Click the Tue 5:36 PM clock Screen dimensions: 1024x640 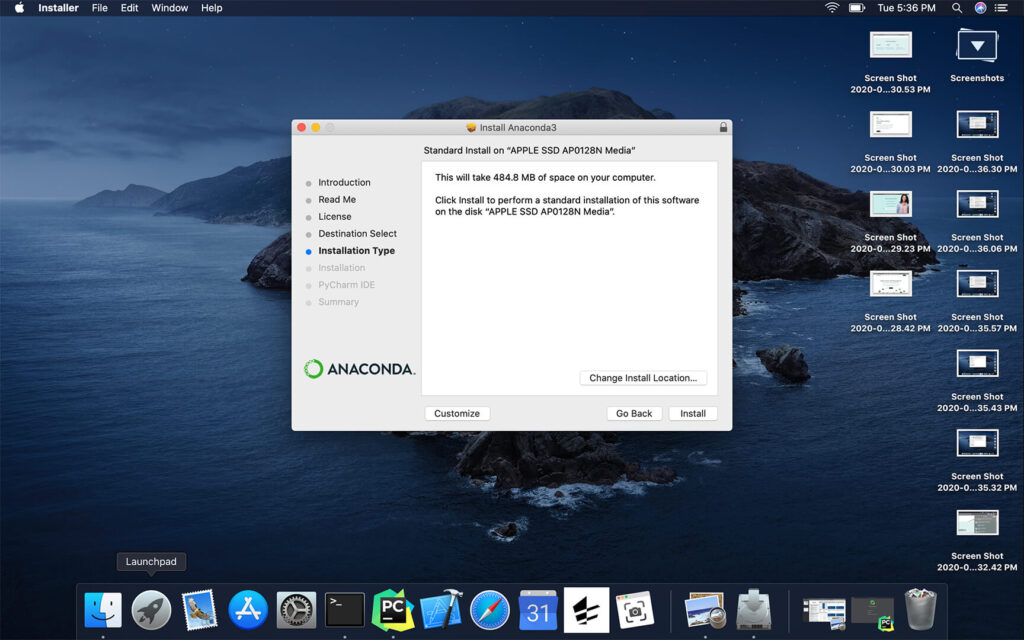[x=906, y=8]
